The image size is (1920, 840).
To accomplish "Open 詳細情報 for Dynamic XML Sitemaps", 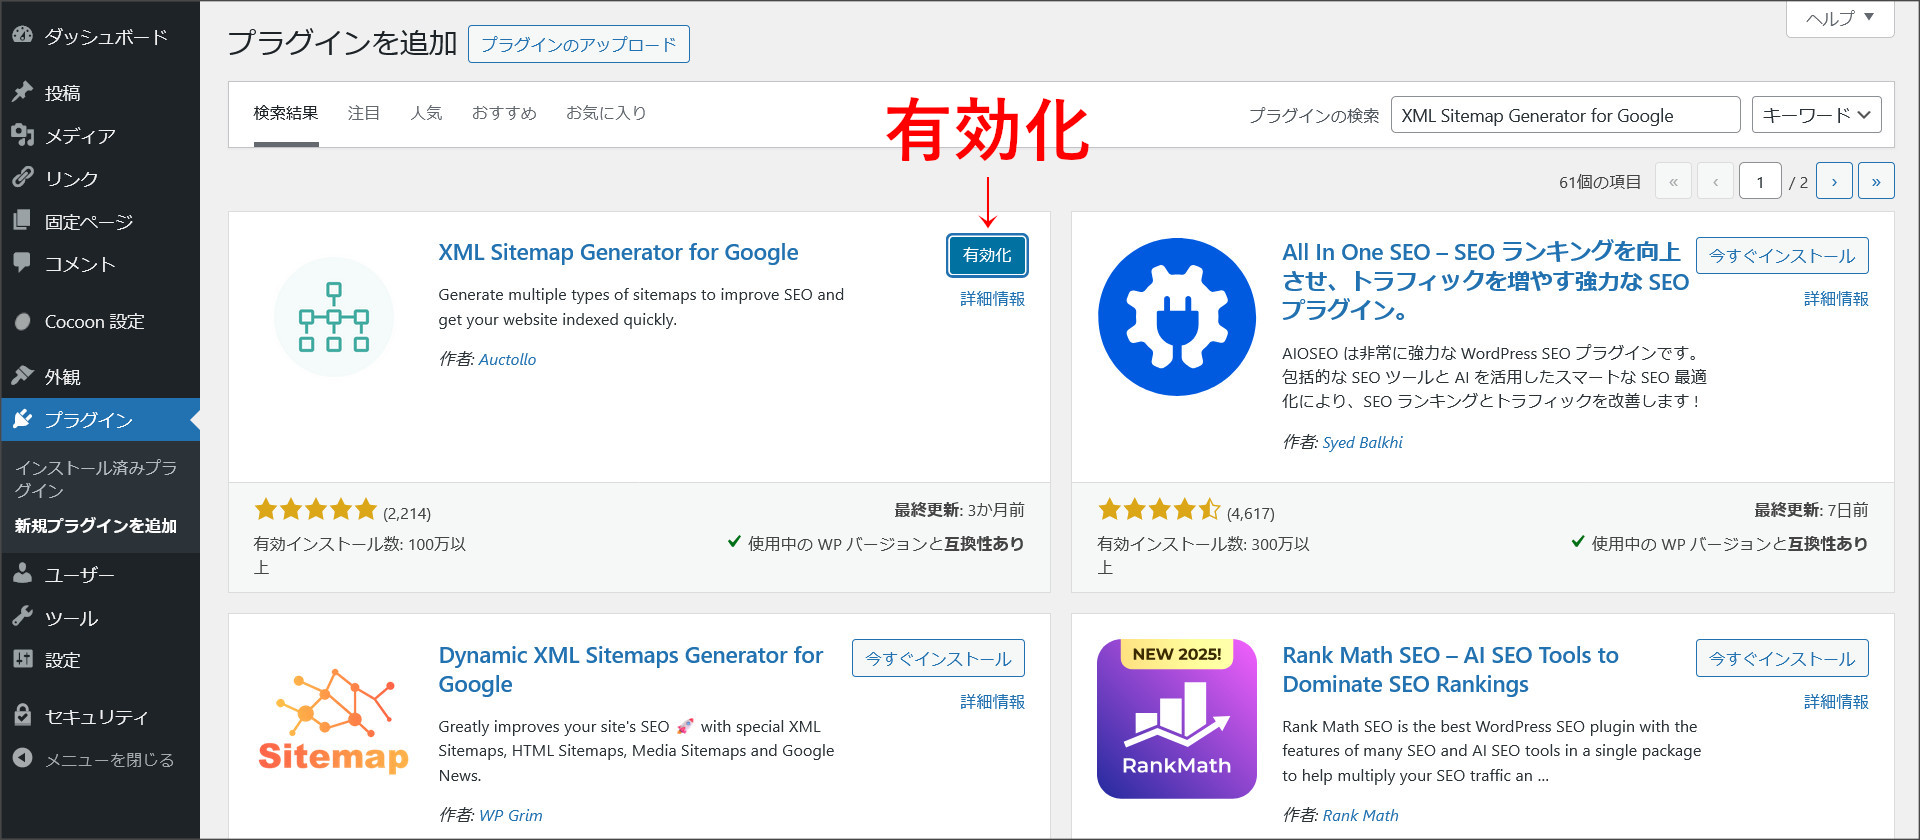I will click(992, 701).
